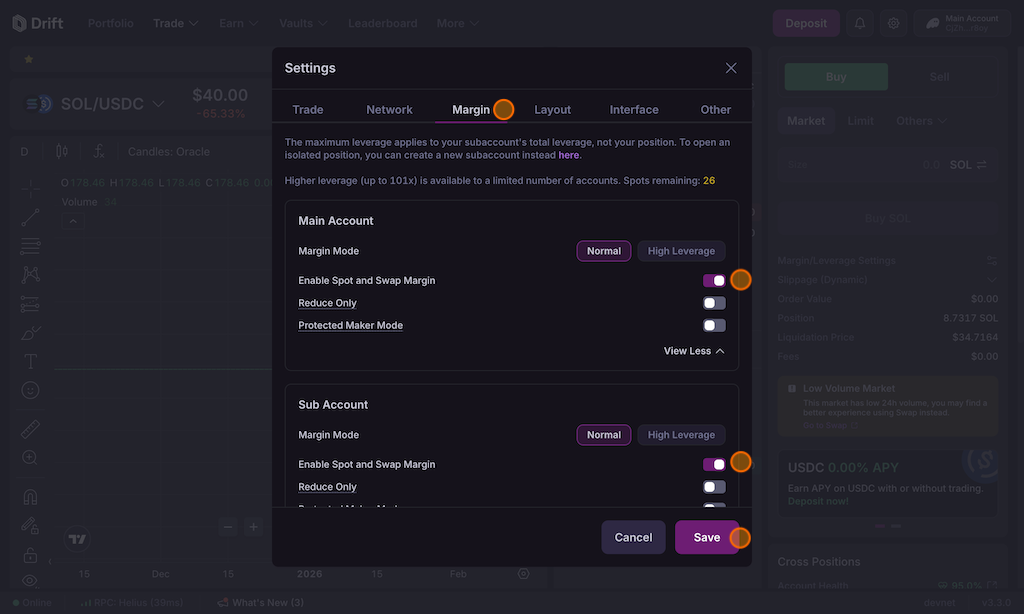Close the Settings dialog
The height and width of the screenshot is (614, 1024).
(x=731, y=68)
